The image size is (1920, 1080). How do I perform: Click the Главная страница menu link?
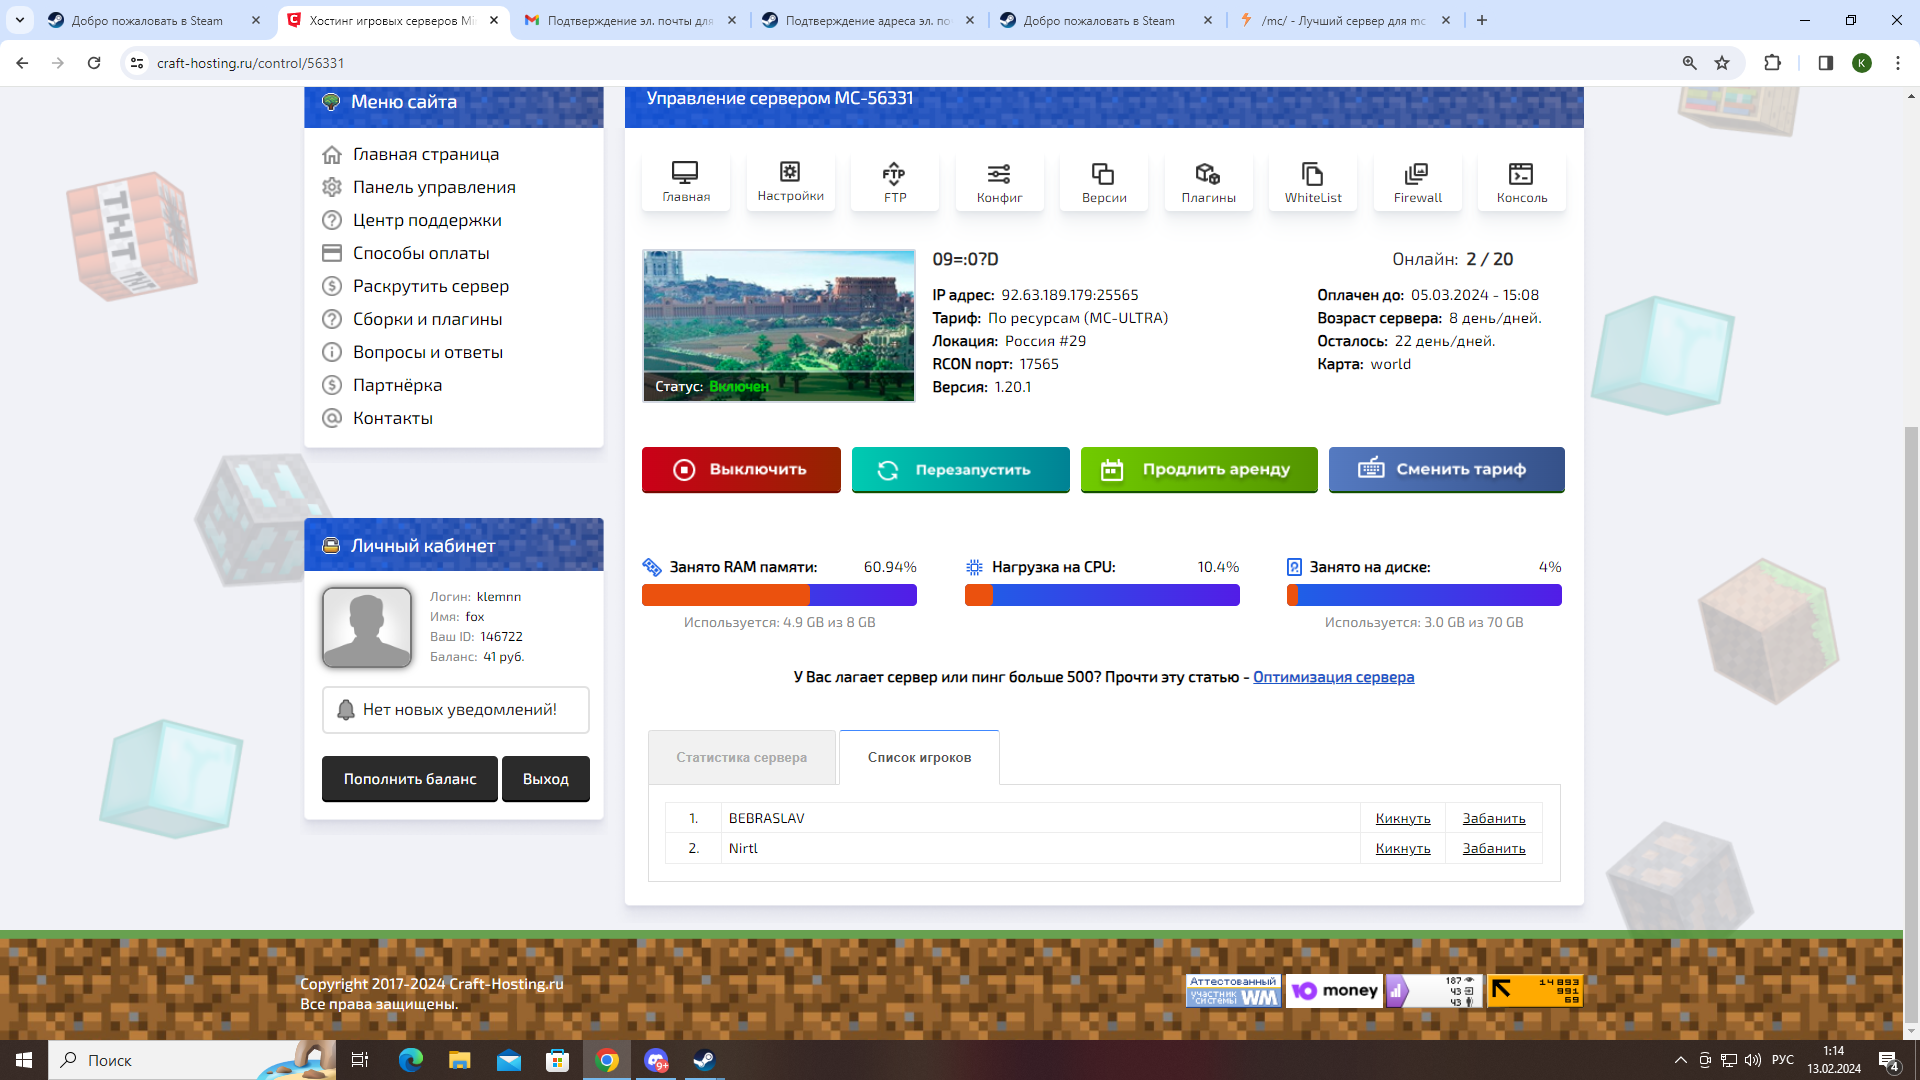coord(425,154)
